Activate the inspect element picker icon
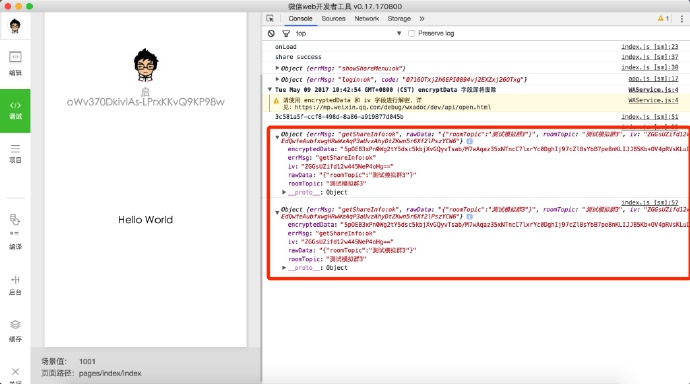The image size is (690, 384). coord(270,18)
